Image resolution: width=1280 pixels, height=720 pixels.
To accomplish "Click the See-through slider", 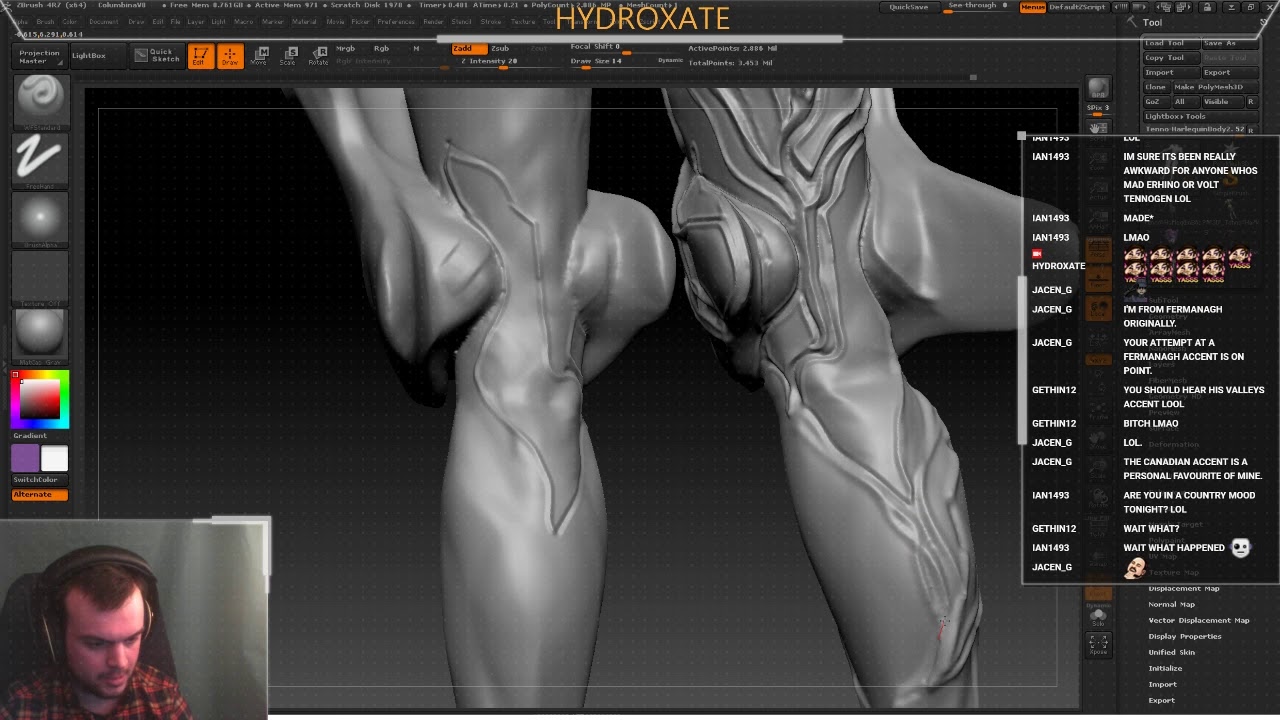I will pos(977,7).
